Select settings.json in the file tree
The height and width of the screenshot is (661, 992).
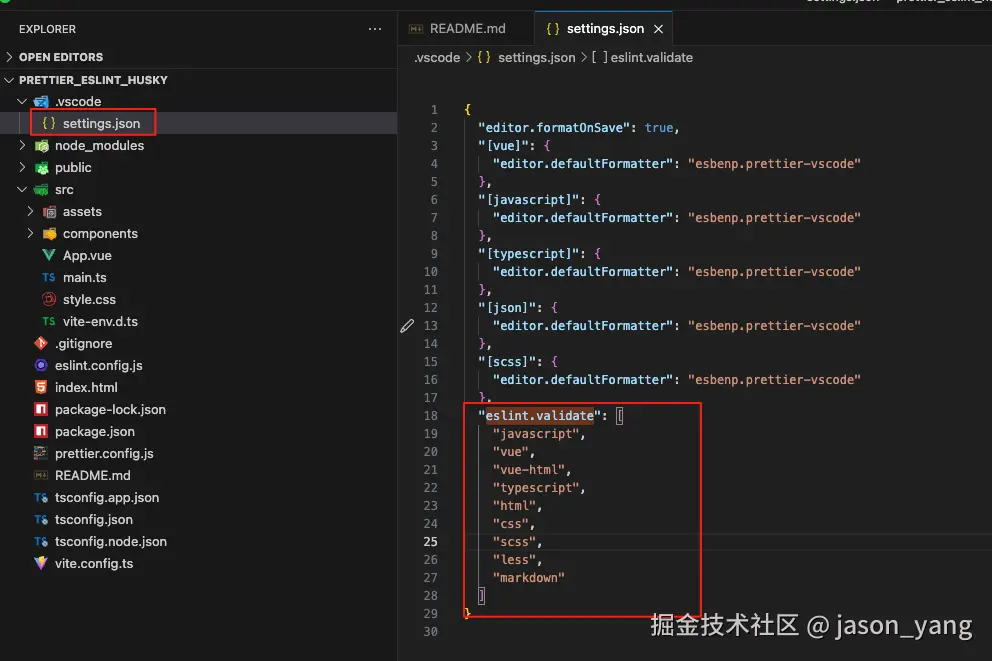tap(101, 123)
